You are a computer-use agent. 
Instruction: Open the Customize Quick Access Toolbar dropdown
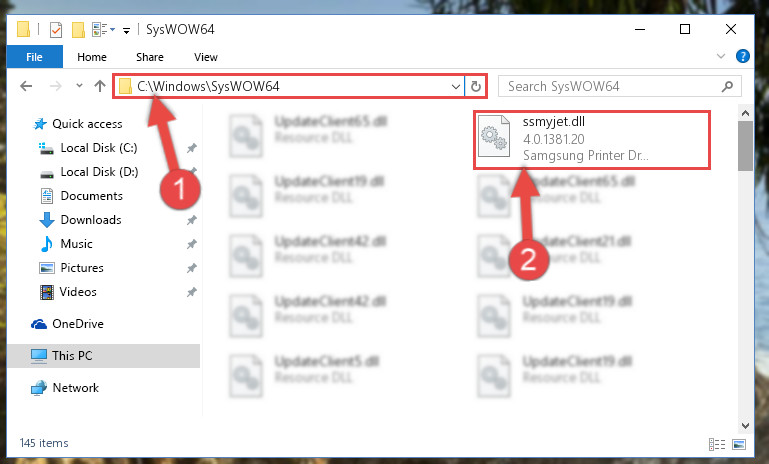pyautogui.click(x=126, y=31)
